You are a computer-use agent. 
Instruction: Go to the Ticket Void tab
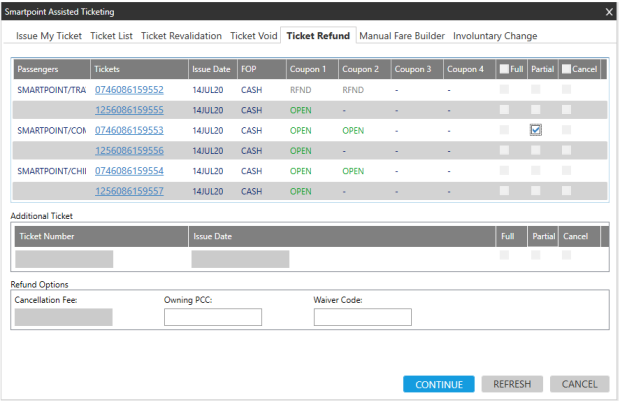coord(254,36)
